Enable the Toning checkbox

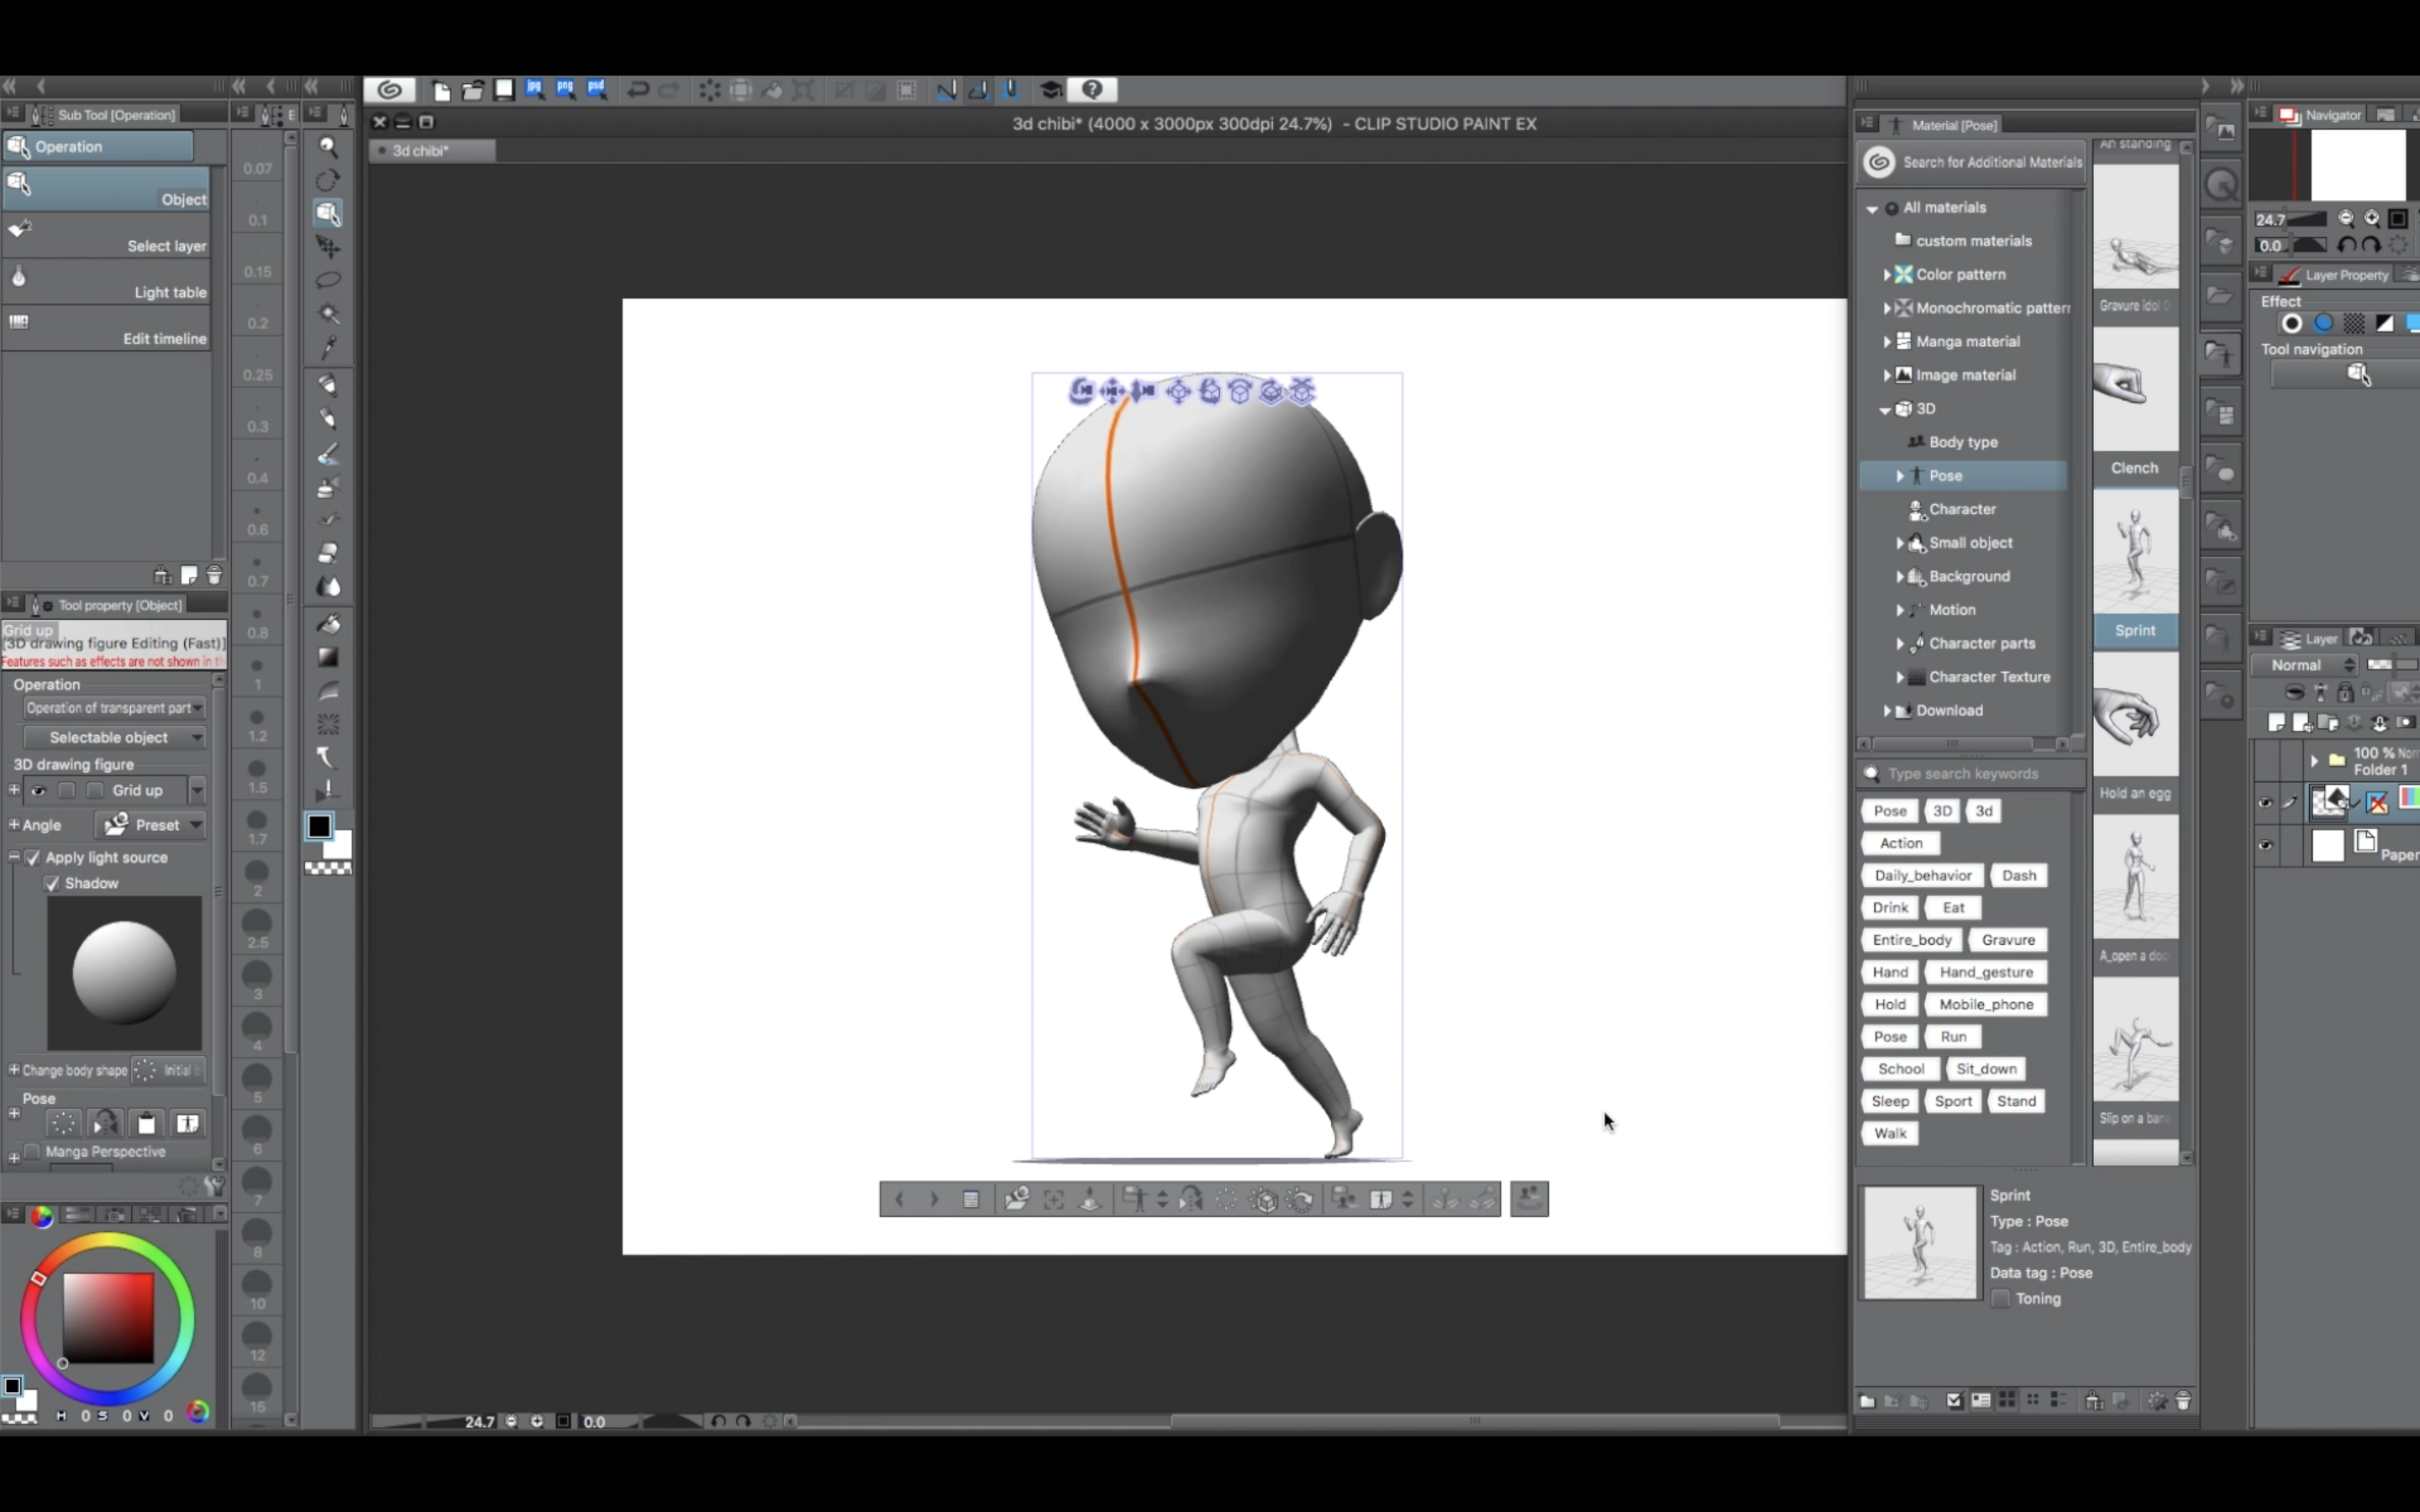pos(2001,1298)
